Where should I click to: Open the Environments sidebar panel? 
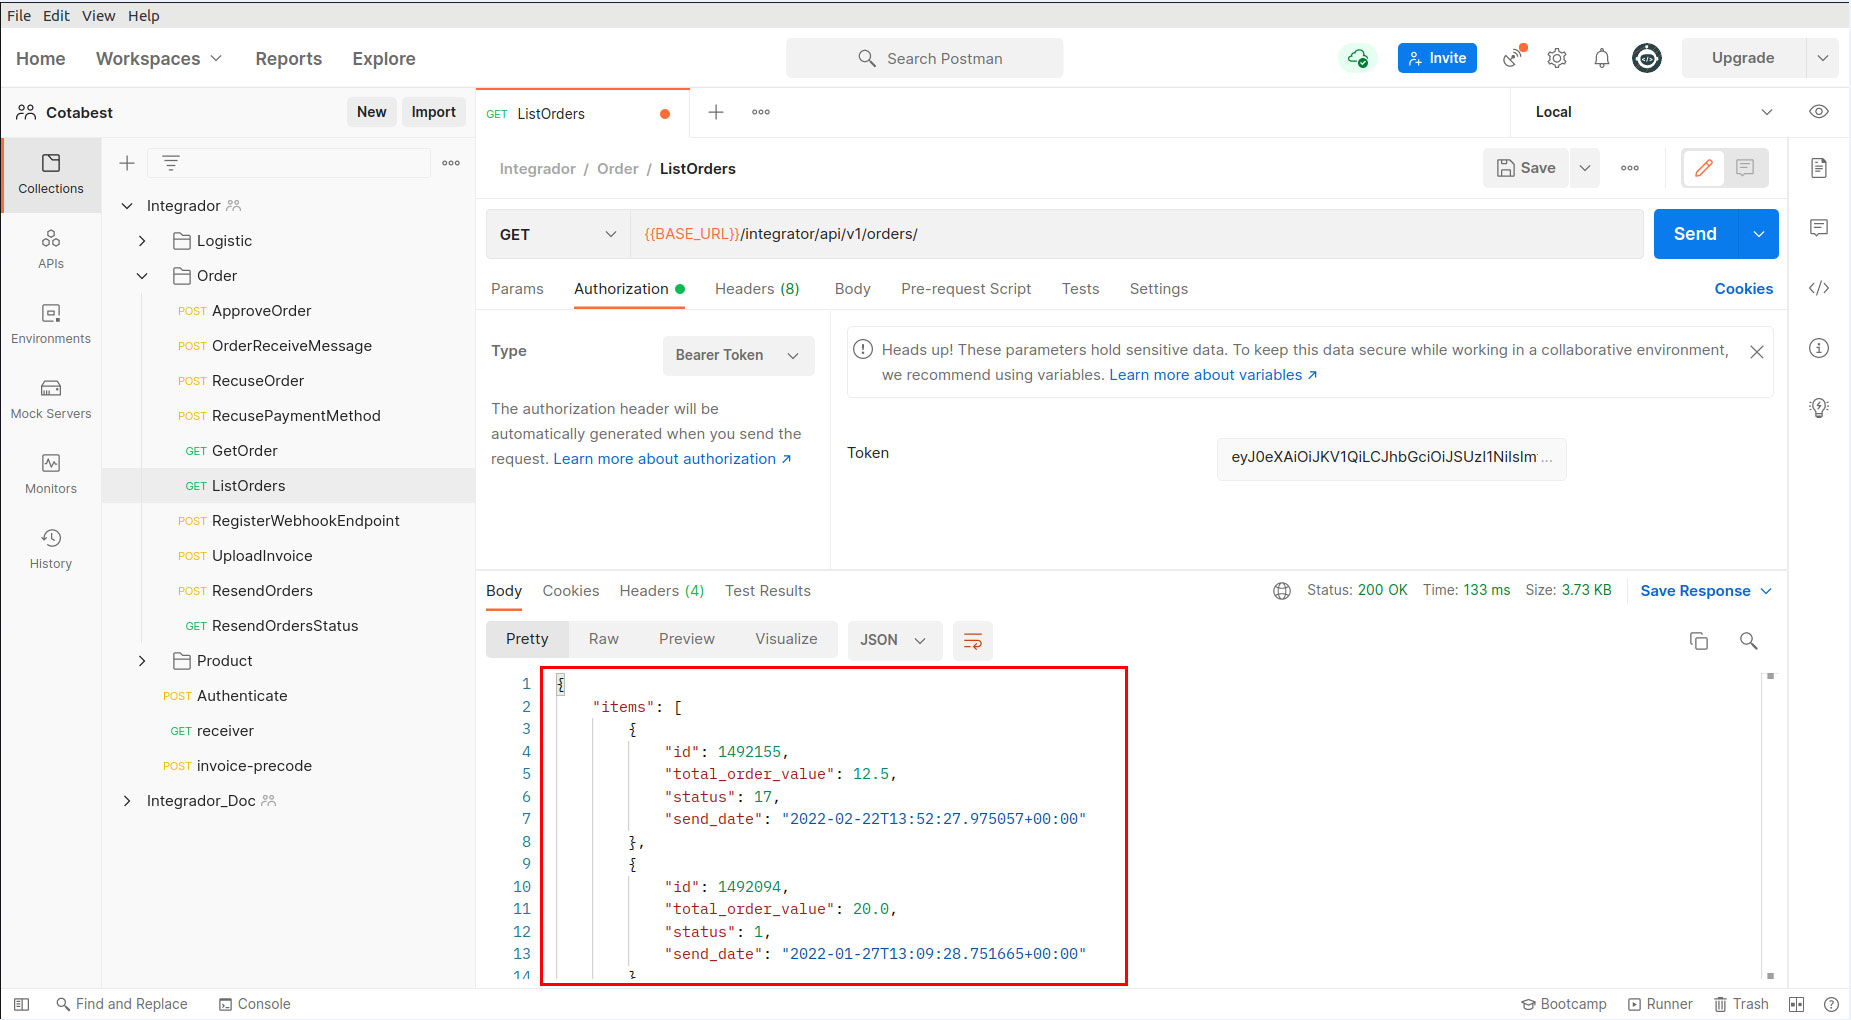pos(51,324)
